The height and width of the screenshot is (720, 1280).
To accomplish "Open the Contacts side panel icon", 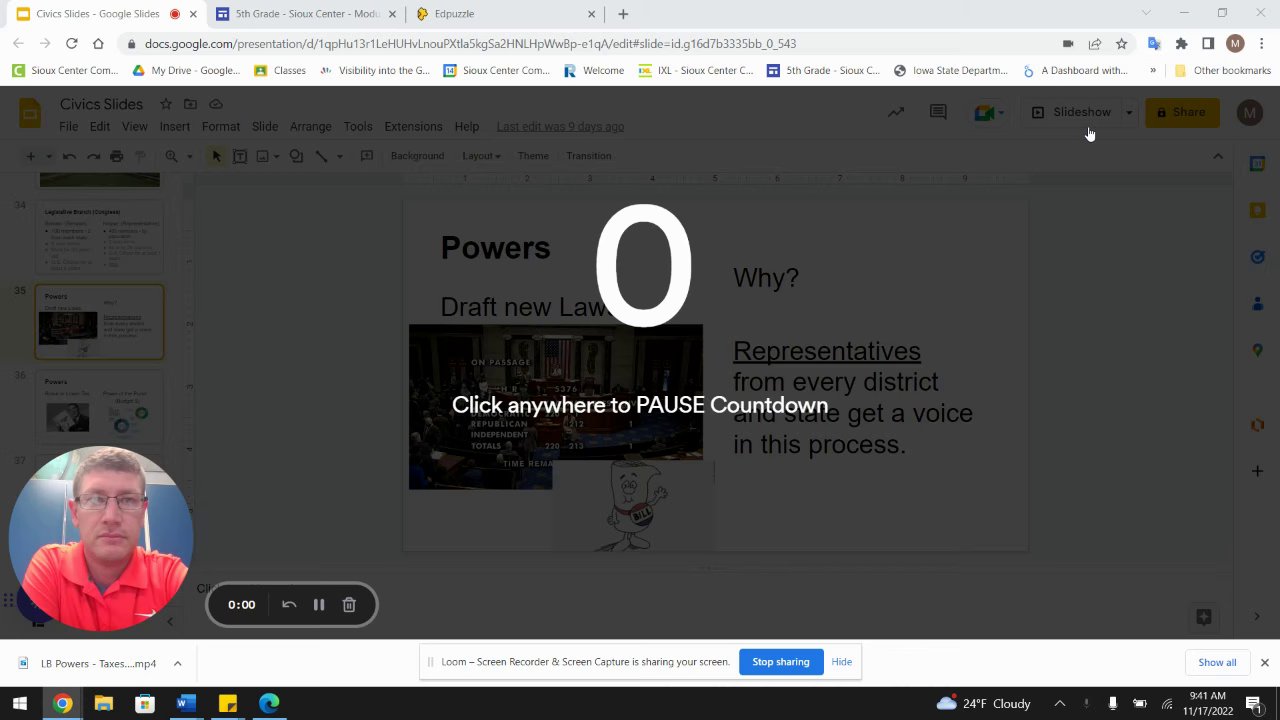I will point(1257,303).
